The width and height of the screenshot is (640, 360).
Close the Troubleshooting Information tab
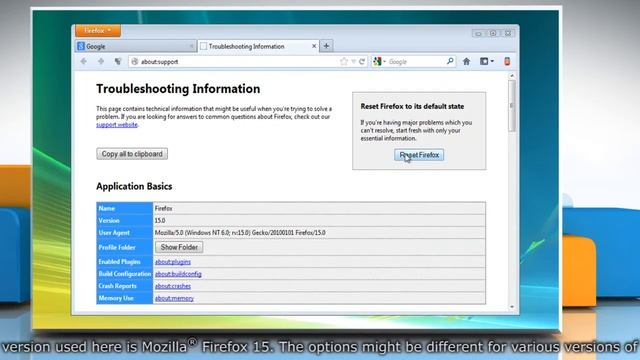pos(314,46)
